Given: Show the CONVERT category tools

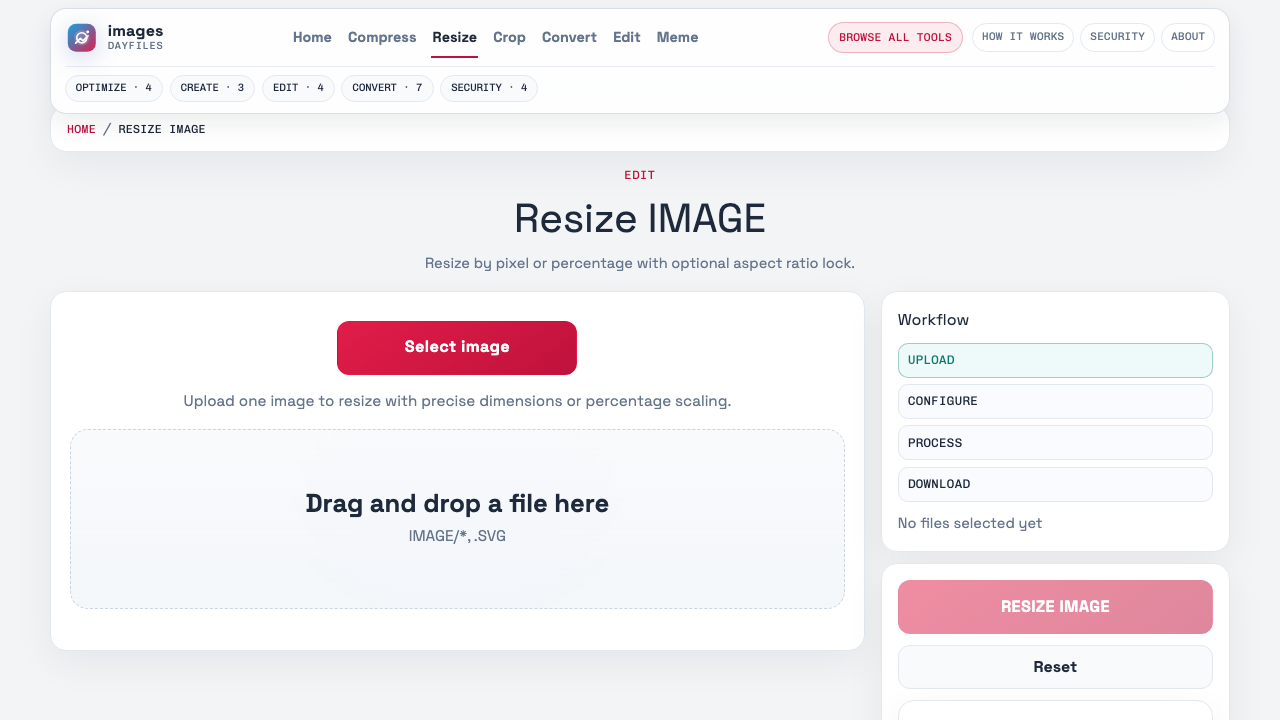Looking at the screenshot, I should point(387,88).
